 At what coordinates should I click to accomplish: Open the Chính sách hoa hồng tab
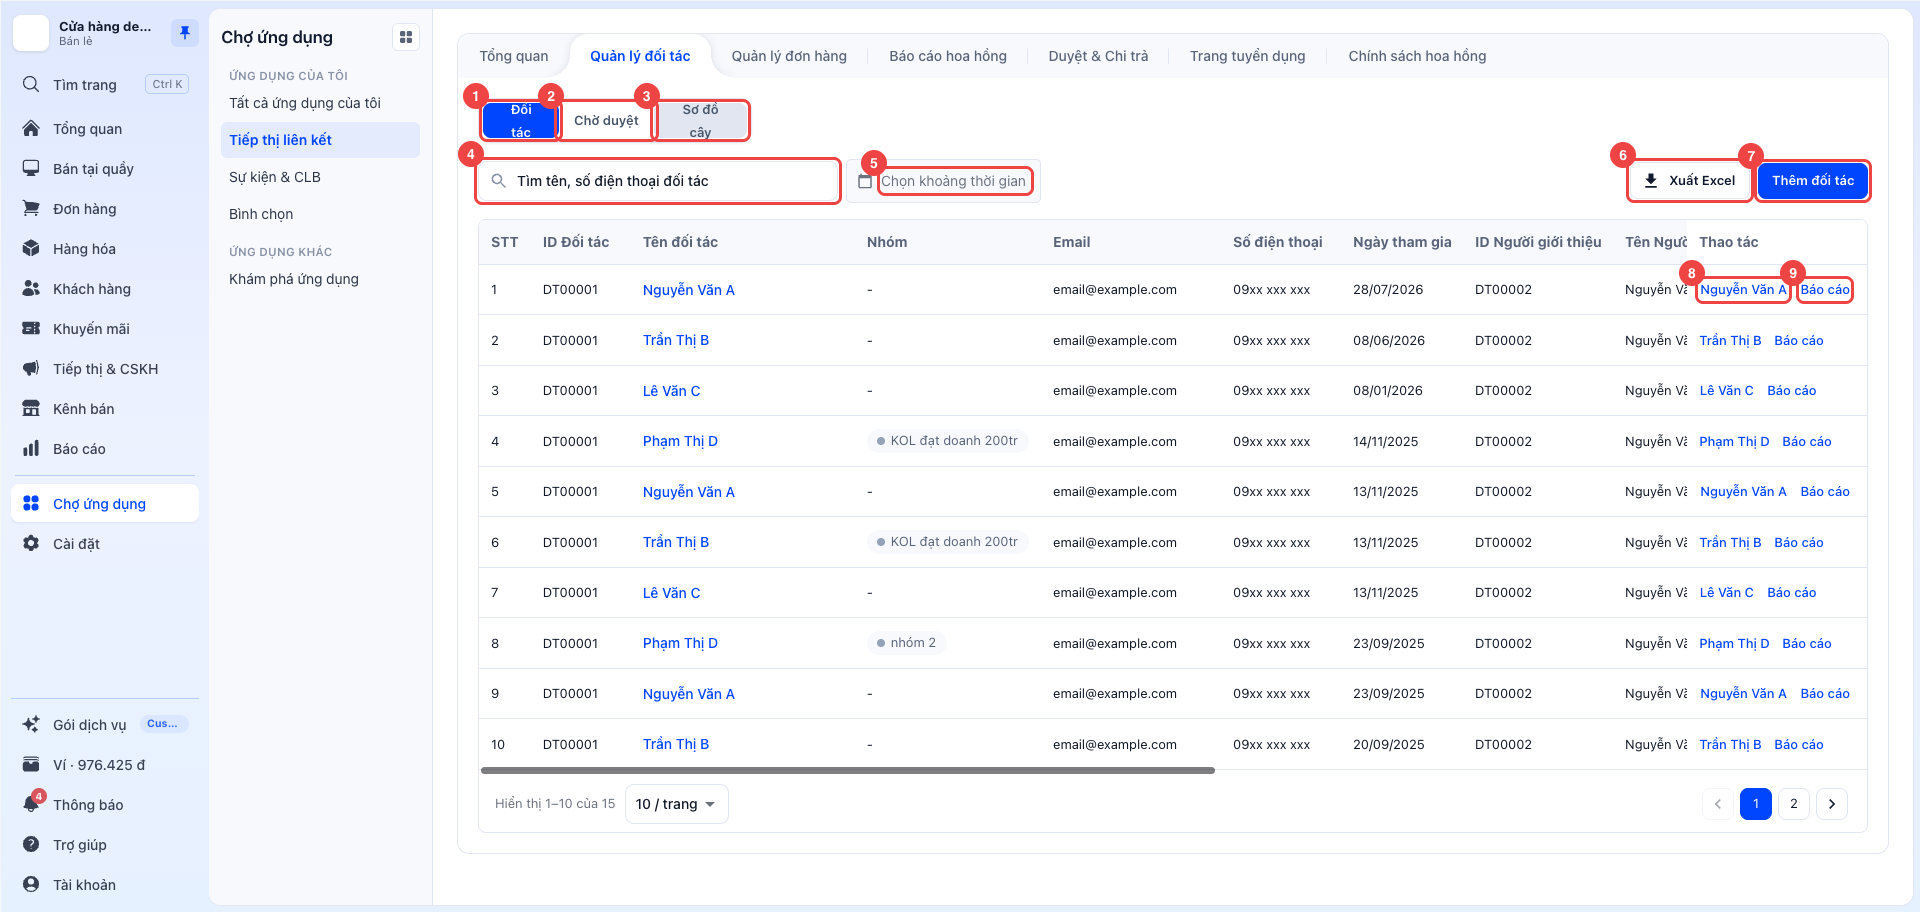tap(1417, 56)
